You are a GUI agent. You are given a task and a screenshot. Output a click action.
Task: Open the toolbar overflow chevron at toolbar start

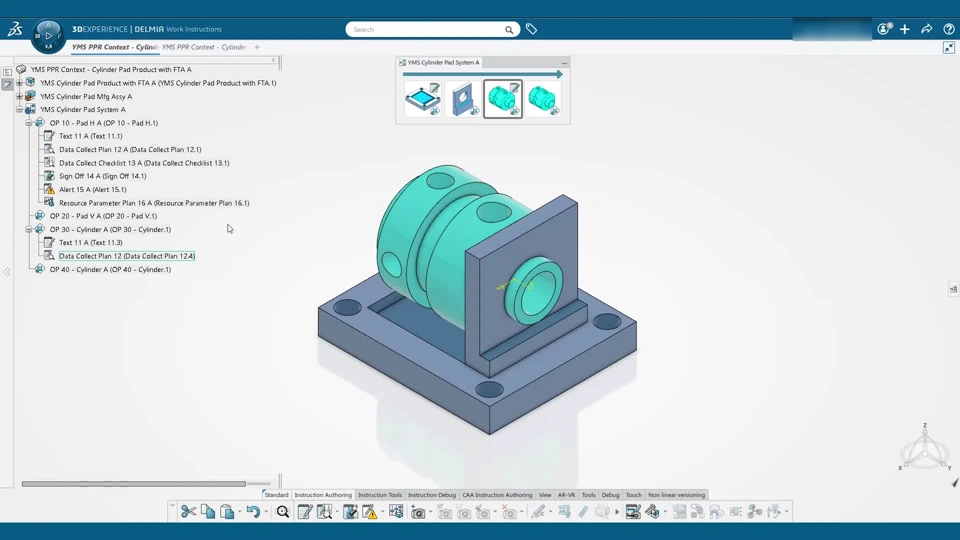173,506
